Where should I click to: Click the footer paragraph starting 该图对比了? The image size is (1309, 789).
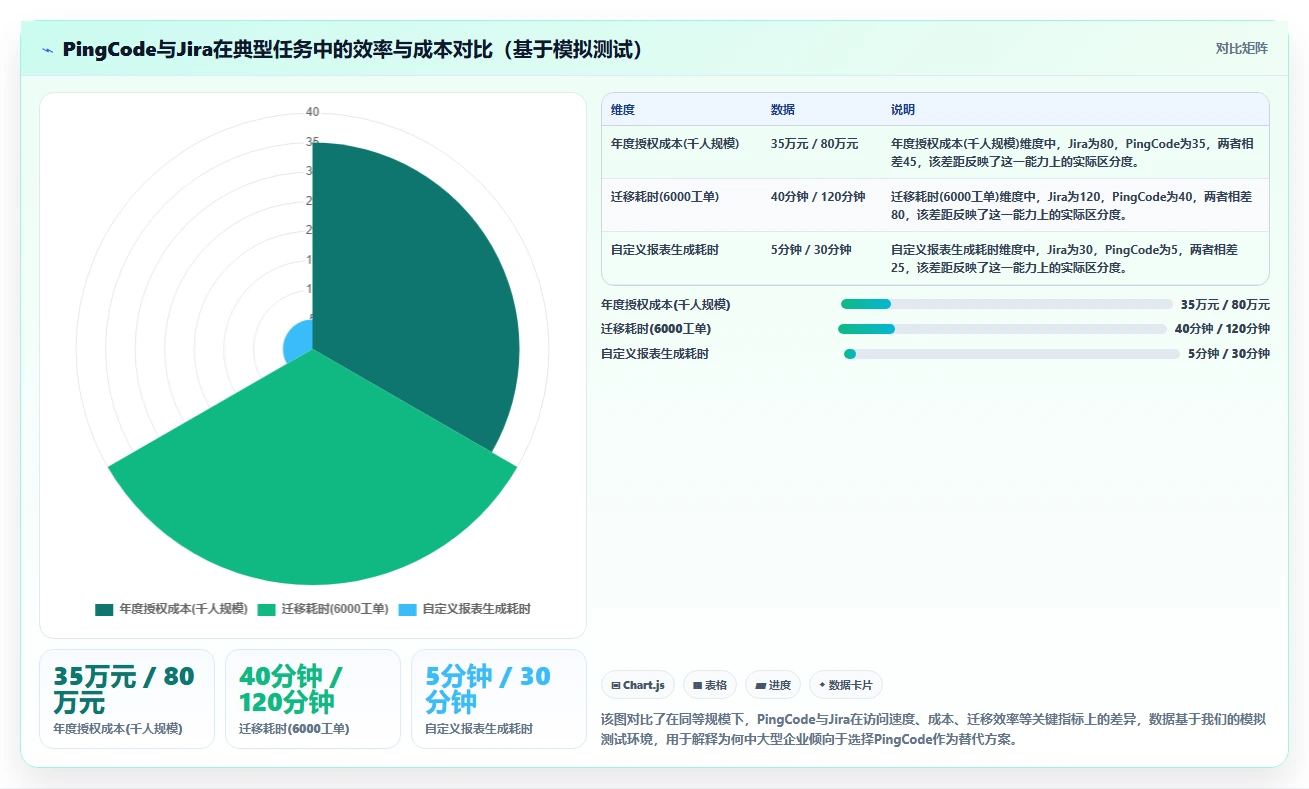click(934, 730)
